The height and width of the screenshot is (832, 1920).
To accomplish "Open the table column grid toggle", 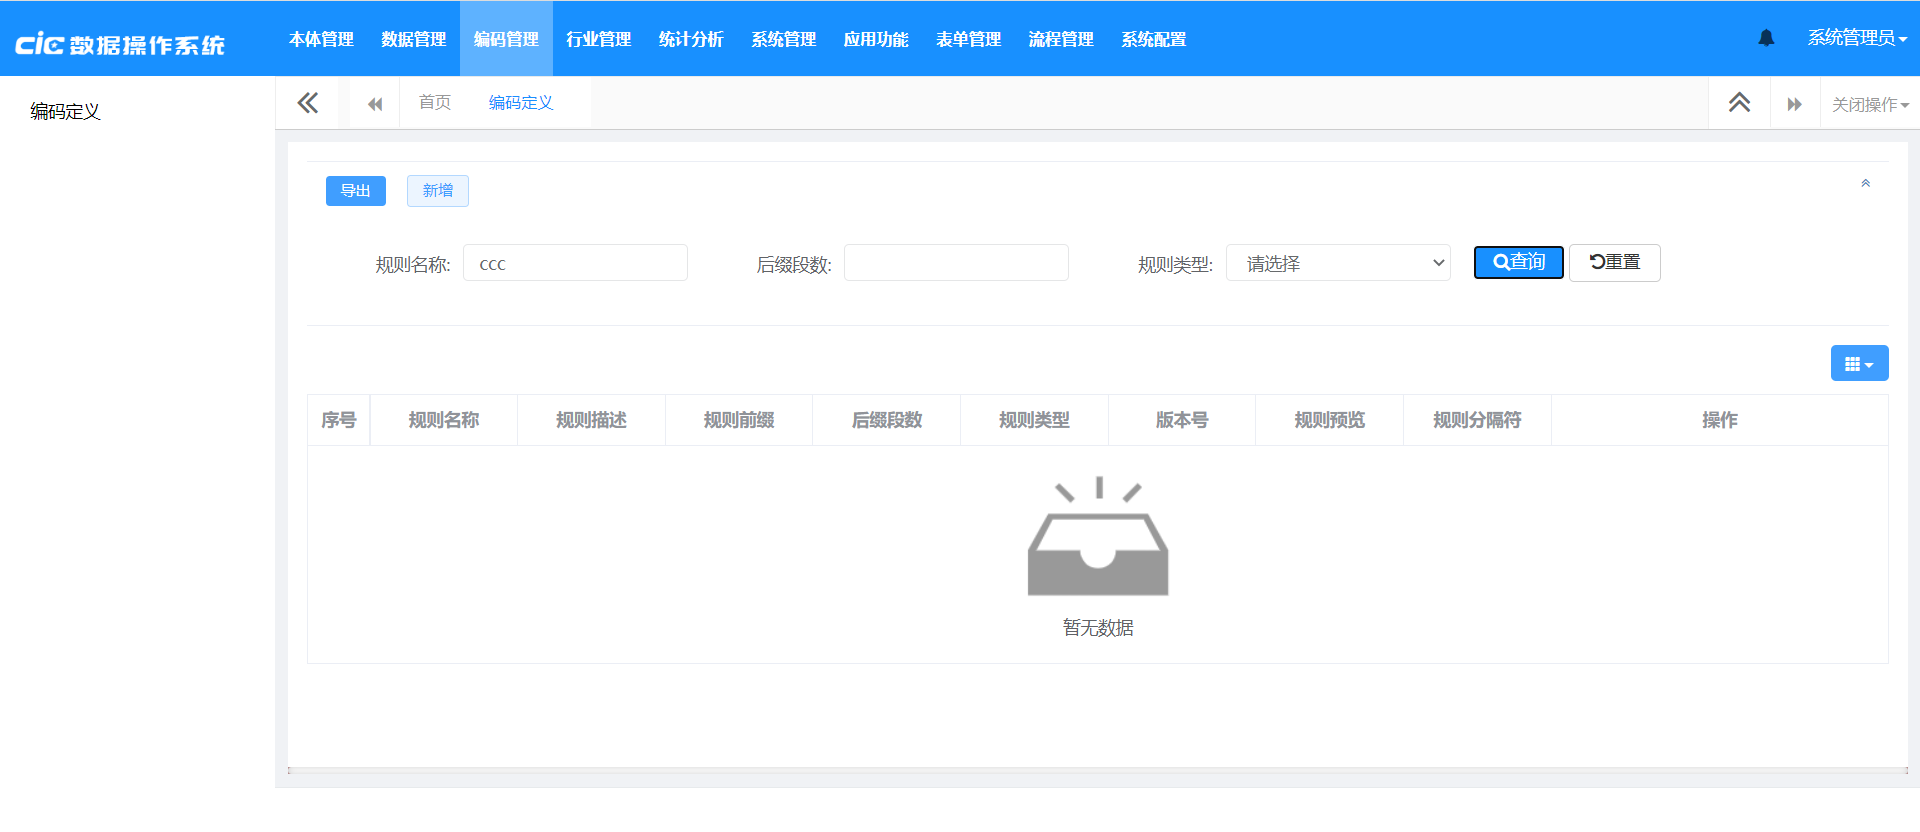I will point(1859,364).
